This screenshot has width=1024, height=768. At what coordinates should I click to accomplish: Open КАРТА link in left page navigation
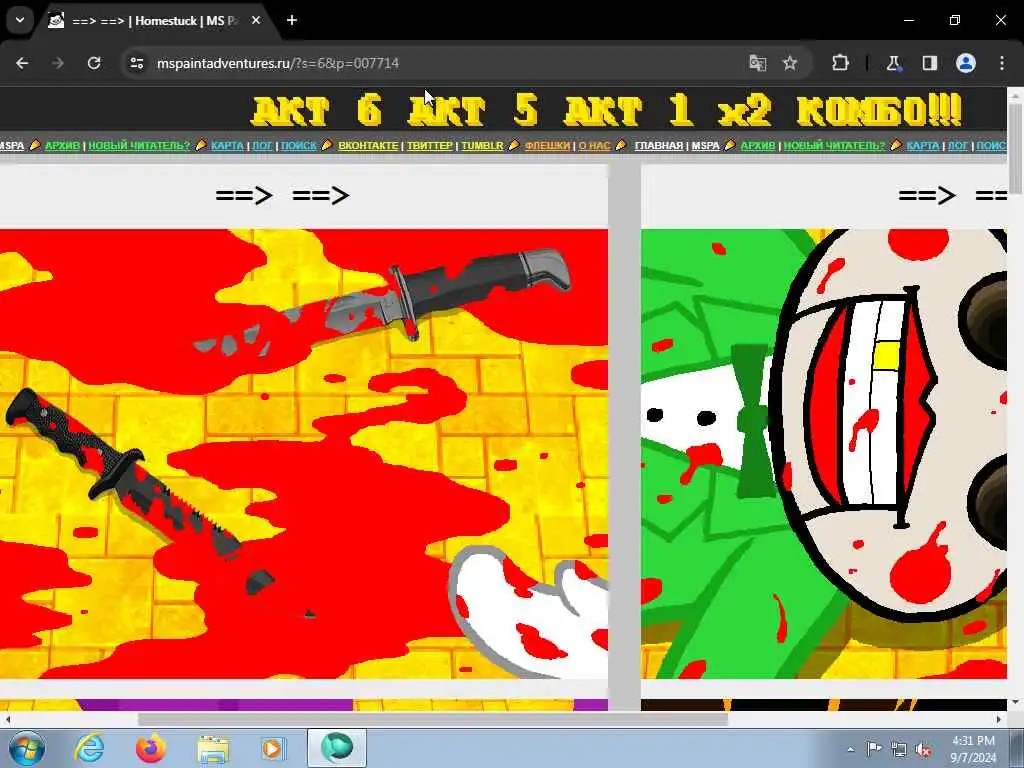point(227,146)
